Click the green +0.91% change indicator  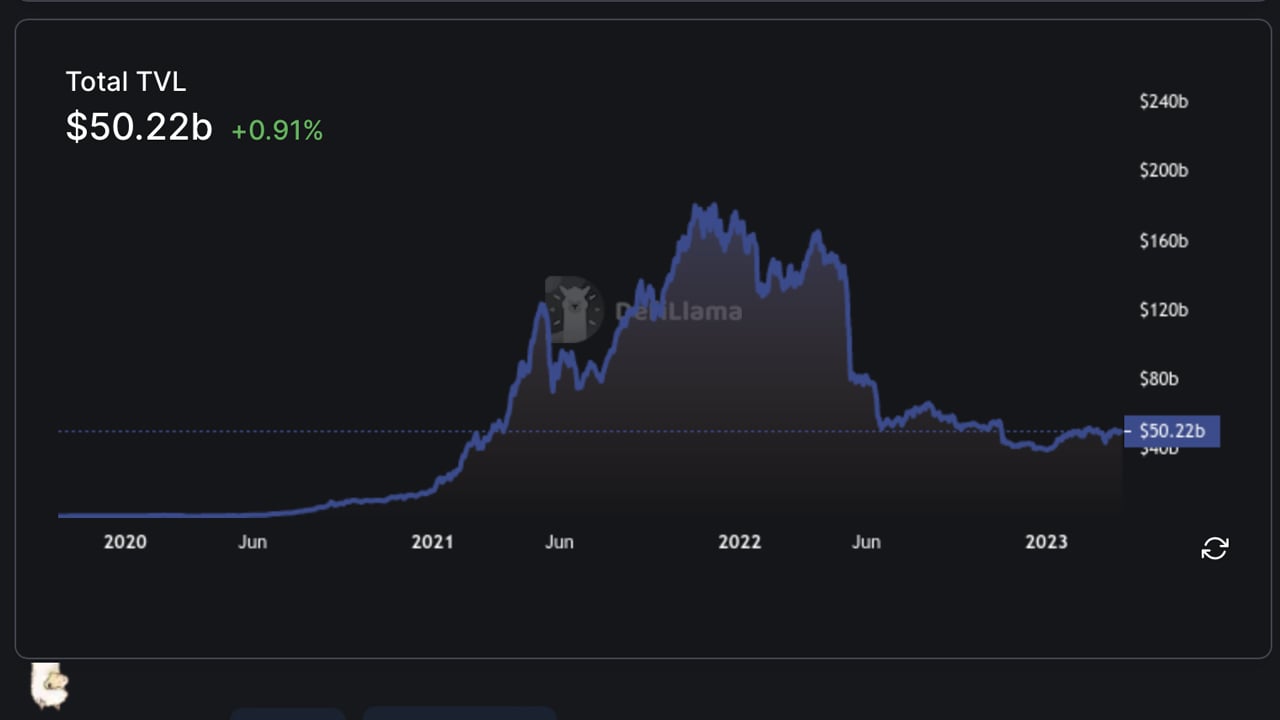point(277,130)
